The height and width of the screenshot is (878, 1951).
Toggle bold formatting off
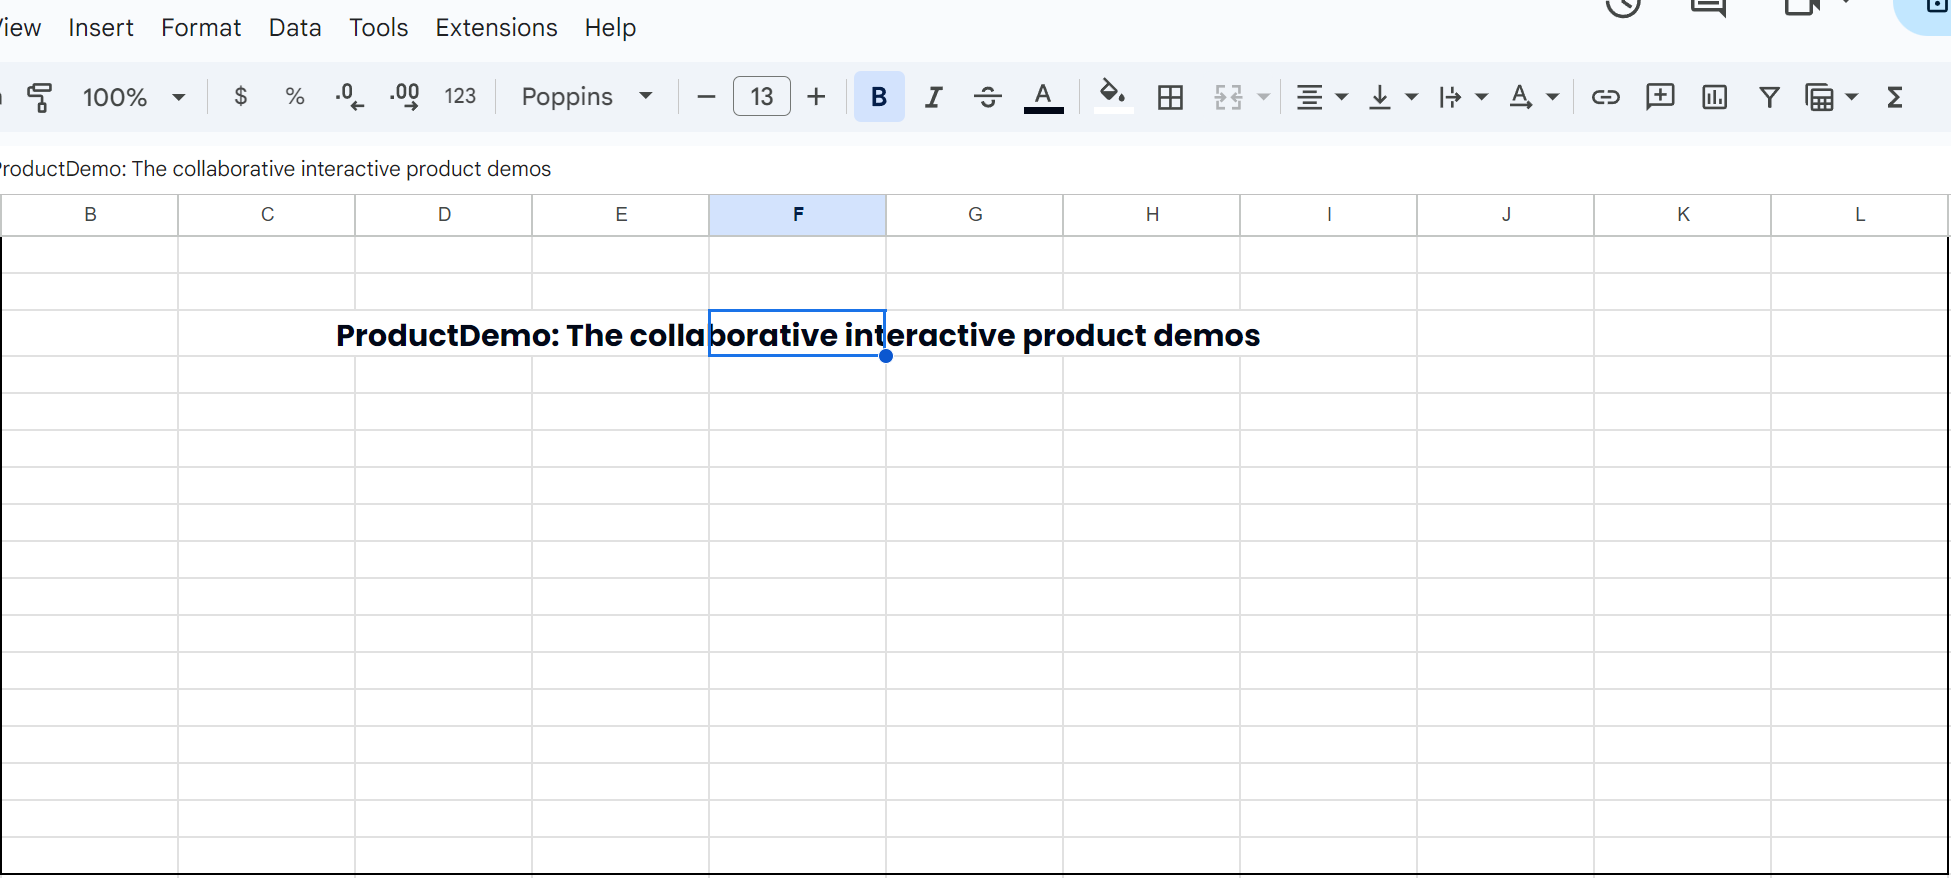tap(879, 97)
